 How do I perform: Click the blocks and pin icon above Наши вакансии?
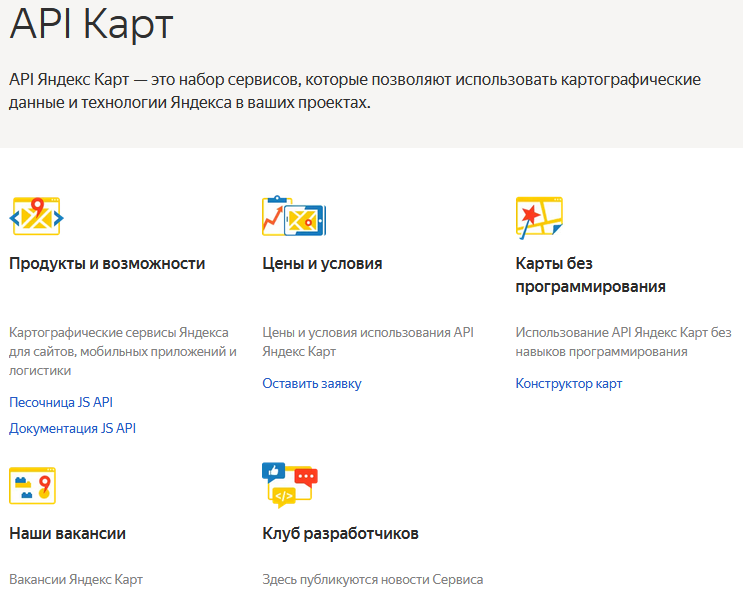pos(32,486)
